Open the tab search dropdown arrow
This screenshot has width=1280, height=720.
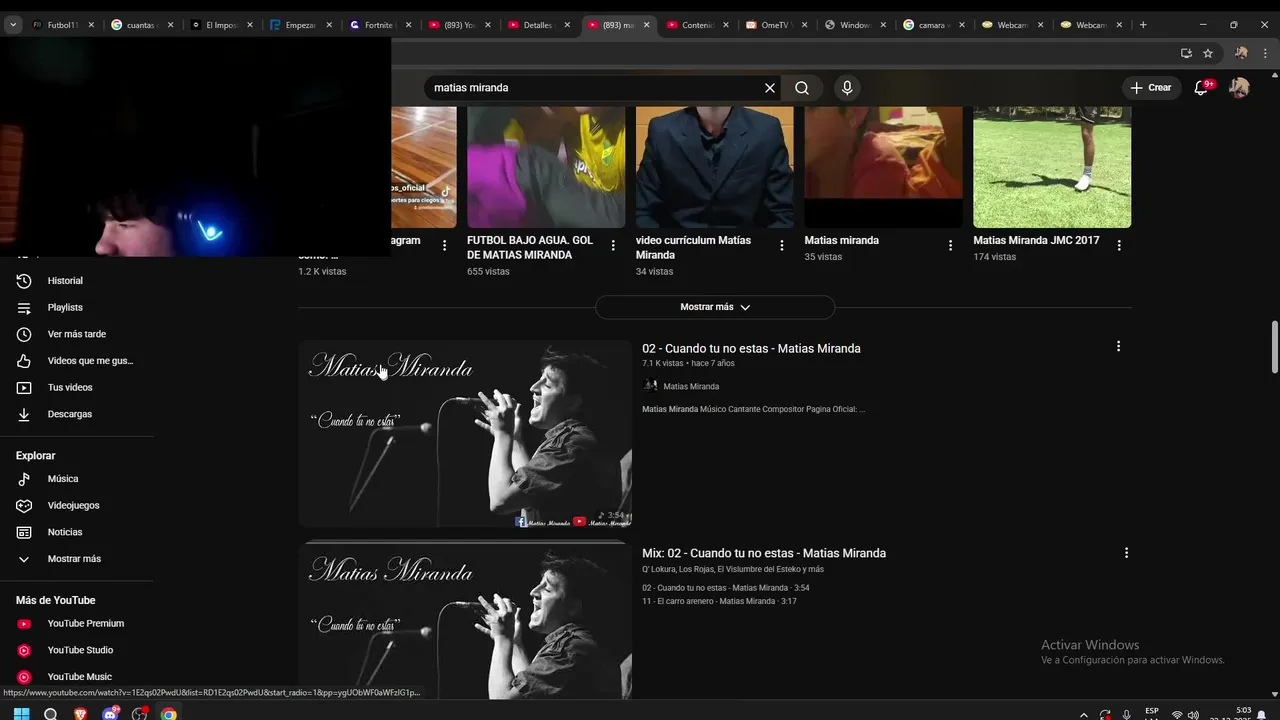[x=12, y=25]
